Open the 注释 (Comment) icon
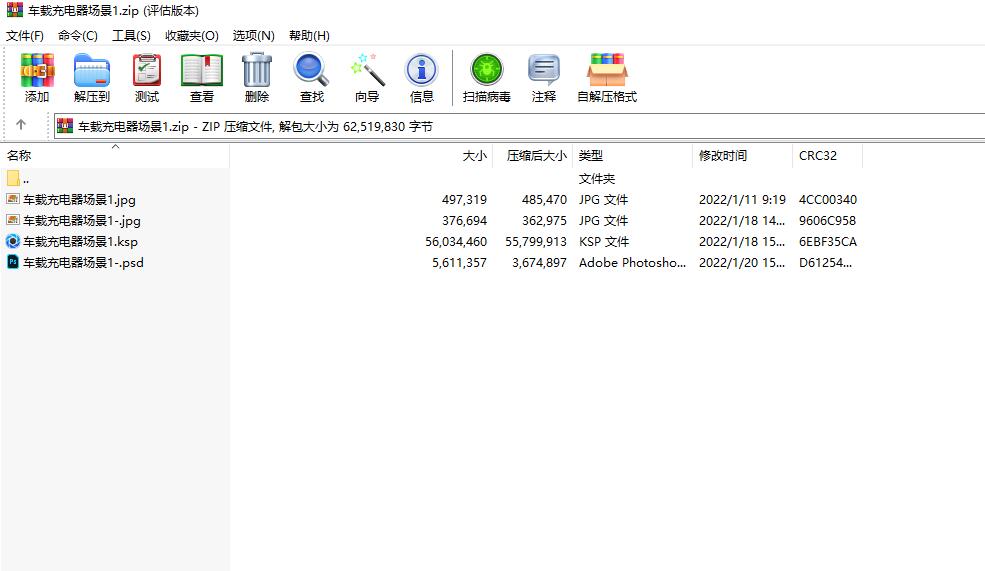 543,78
